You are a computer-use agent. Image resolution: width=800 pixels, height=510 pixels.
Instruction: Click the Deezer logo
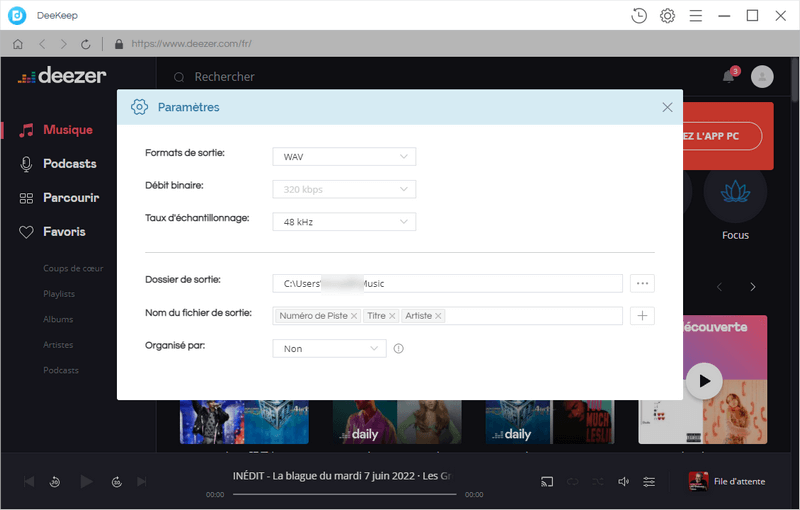(x=62, y=76)
